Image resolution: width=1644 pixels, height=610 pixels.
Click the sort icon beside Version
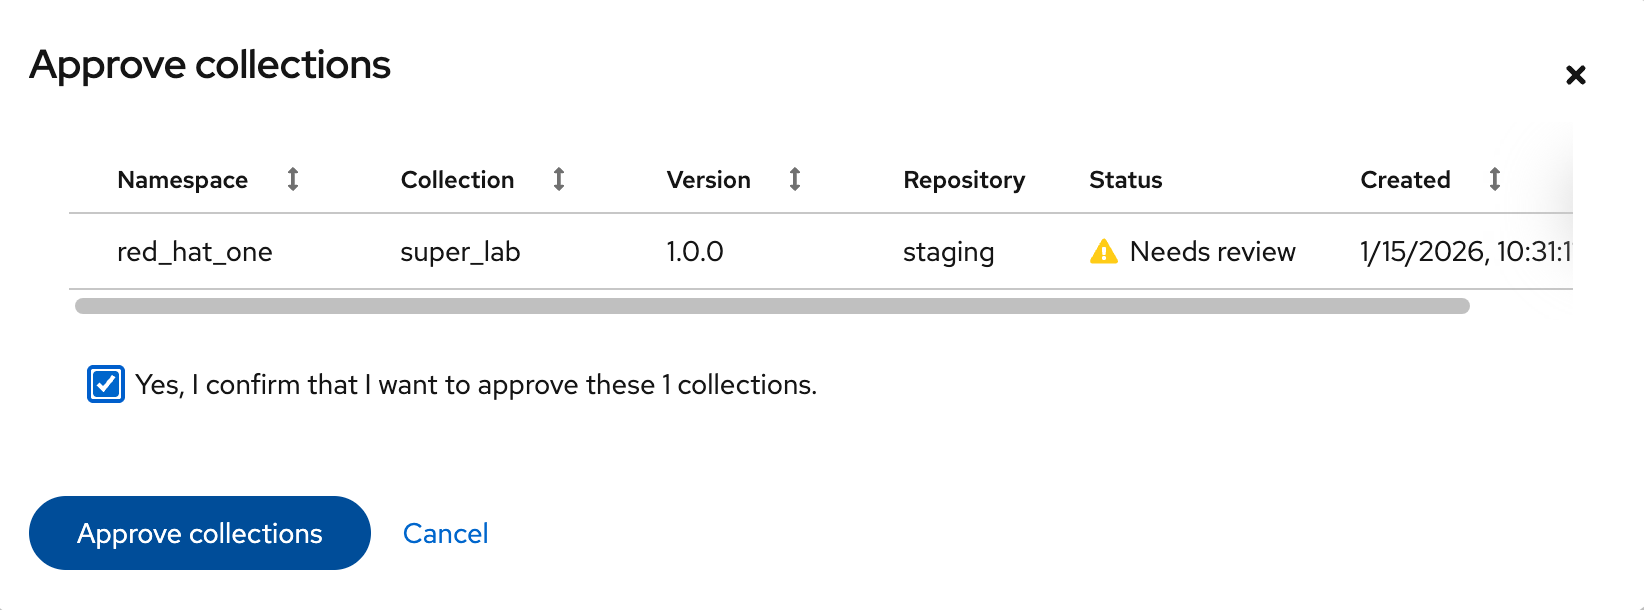[794, 180]
